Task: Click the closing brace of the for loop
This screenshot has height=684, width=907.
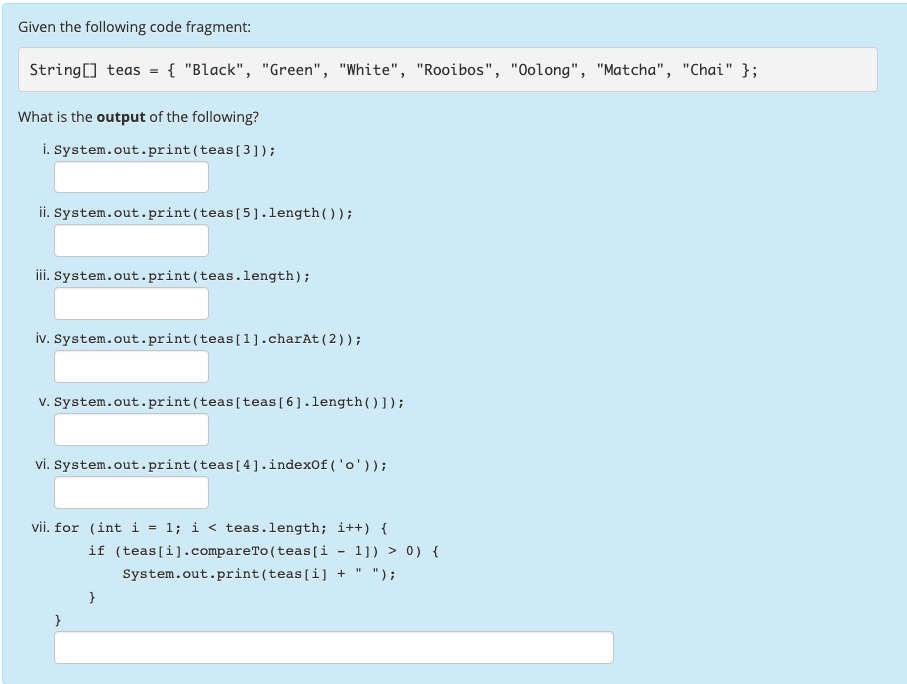Action: tap(58, 619)
